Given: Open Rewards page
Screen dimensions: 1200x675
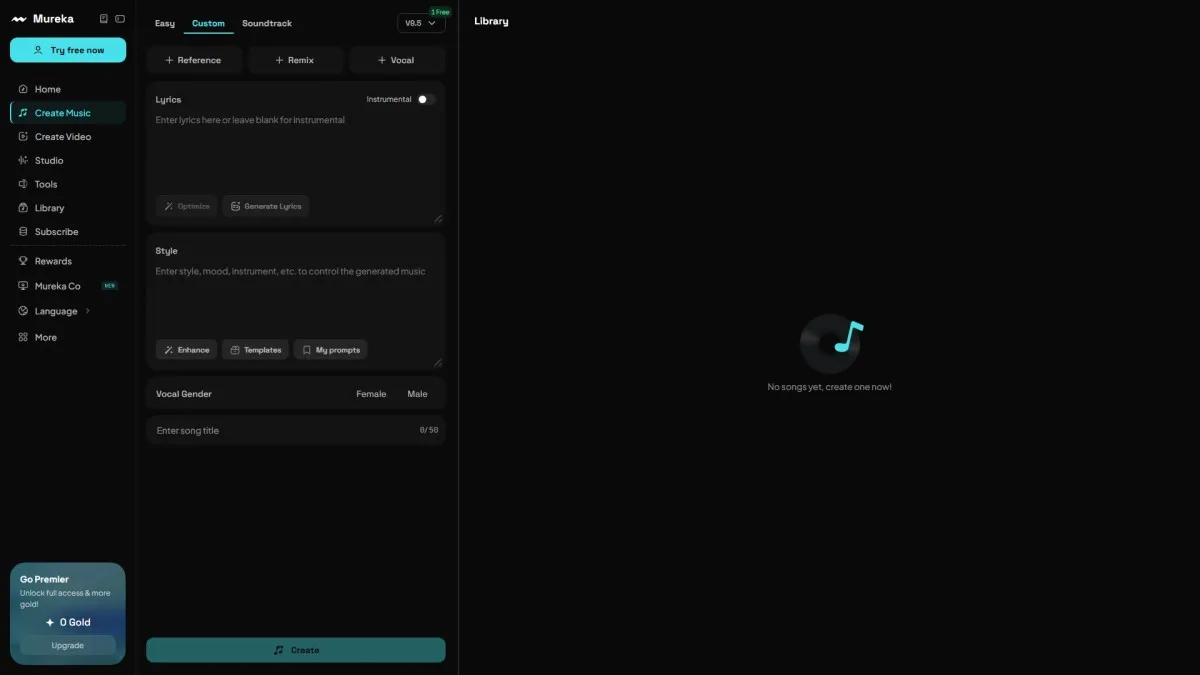Looking at the screenshot, I should pos(68,261).
